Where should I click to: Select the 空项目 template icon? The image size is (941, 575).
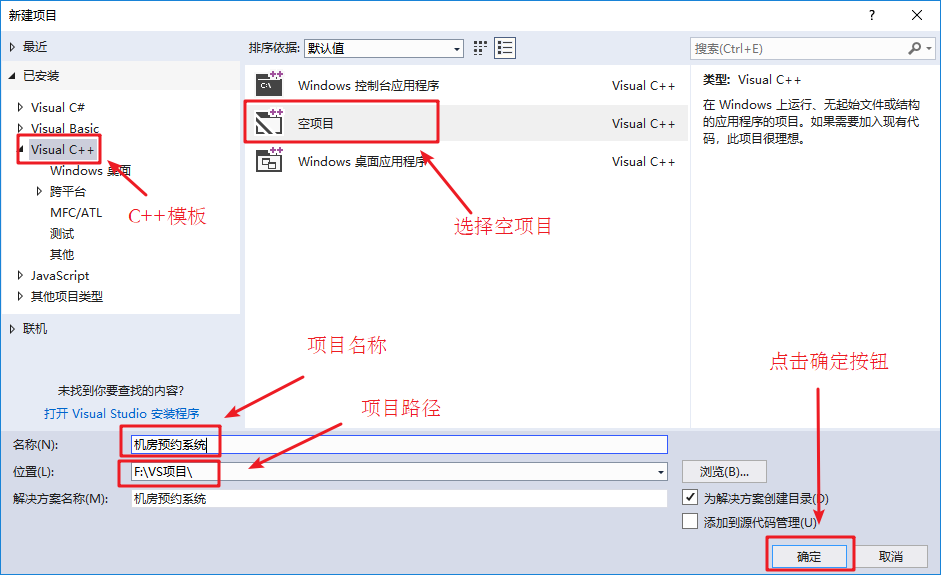pos(270,123)
